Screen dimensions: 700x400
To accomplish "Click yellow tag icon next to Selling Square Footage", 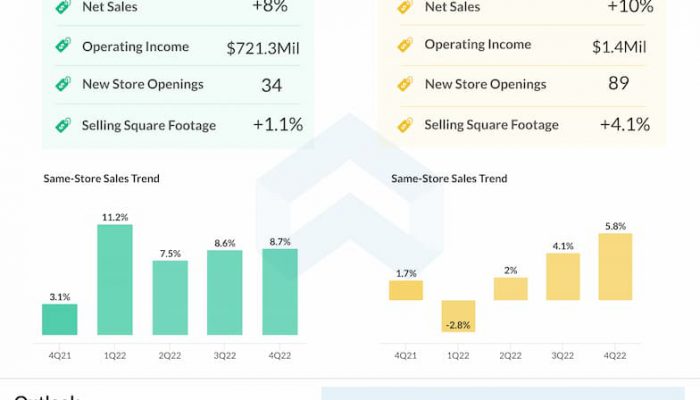I will (405, 125).
